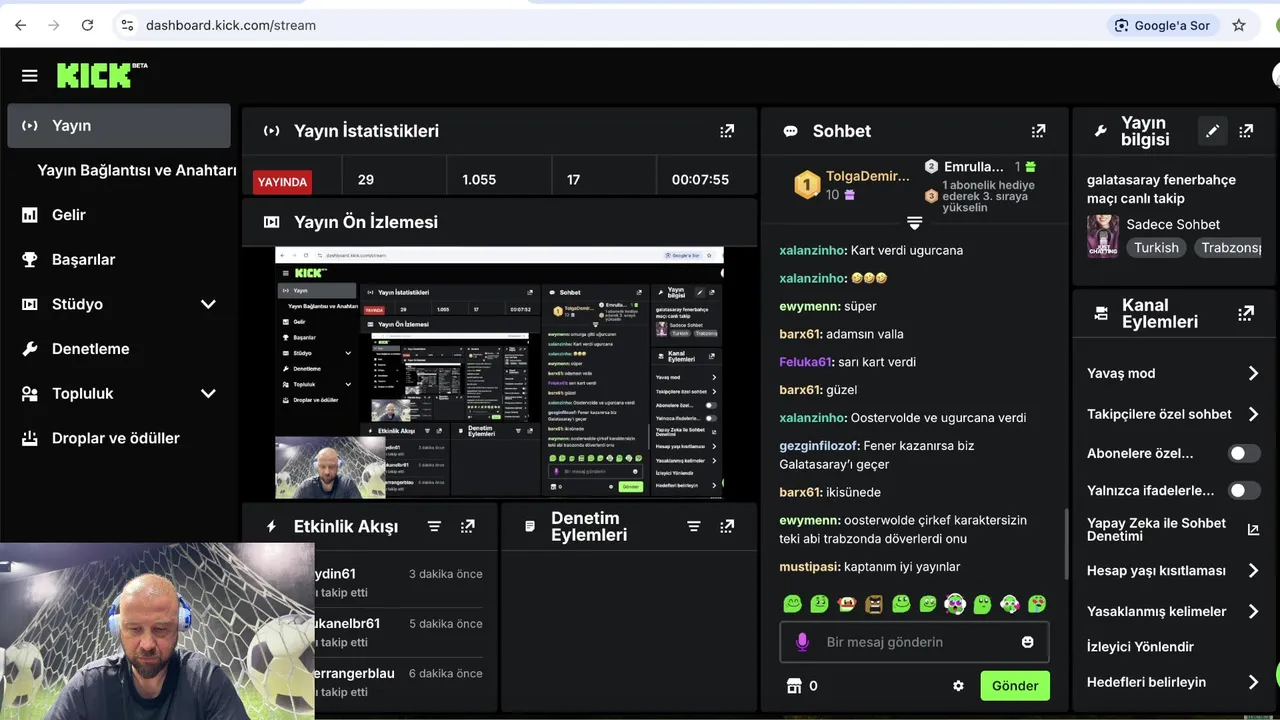Click the Trabzonspor tag
This screenshot has width=1280, height=720.
[1228, 247]
